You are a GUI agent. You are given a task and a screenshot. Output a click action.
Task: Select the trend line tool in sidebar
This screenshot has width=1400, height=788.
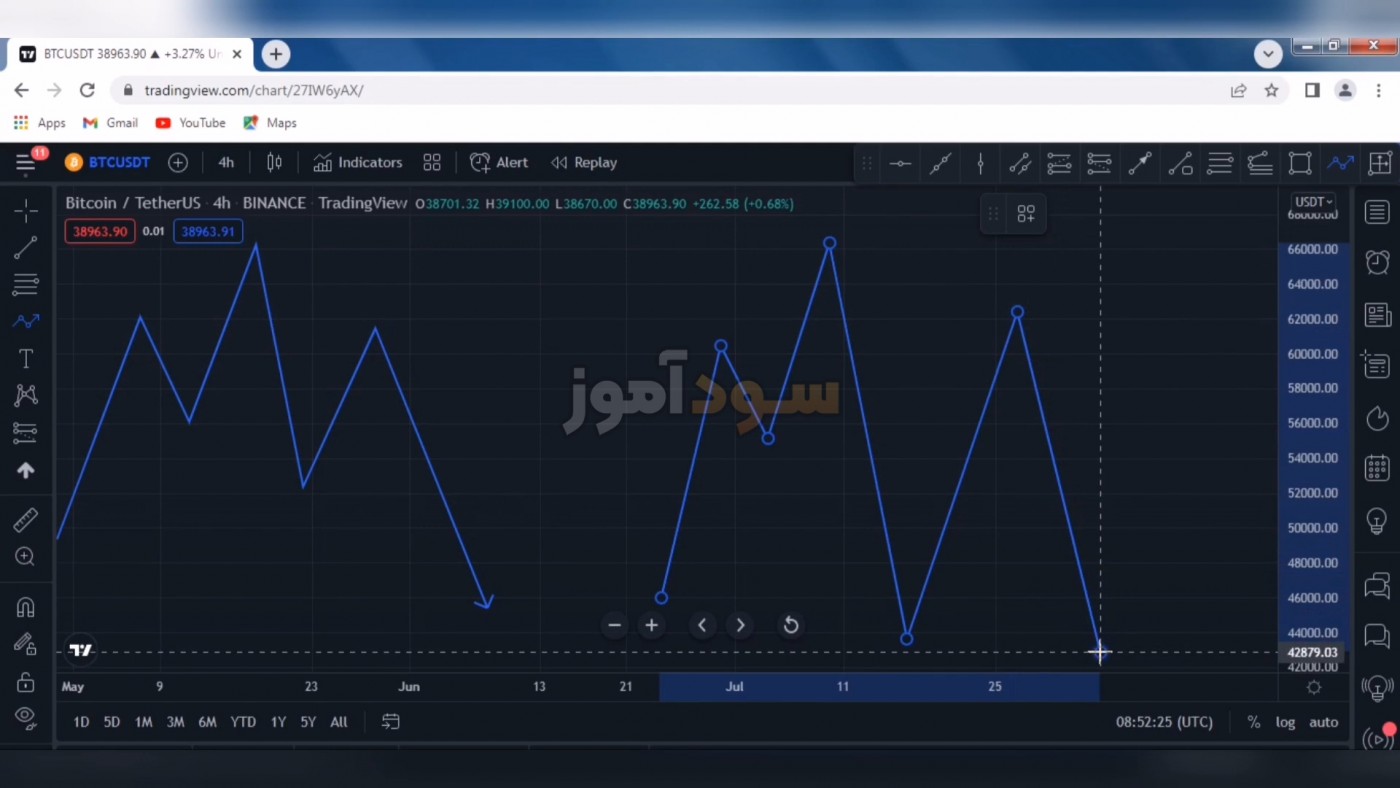[x=26, y=247]
